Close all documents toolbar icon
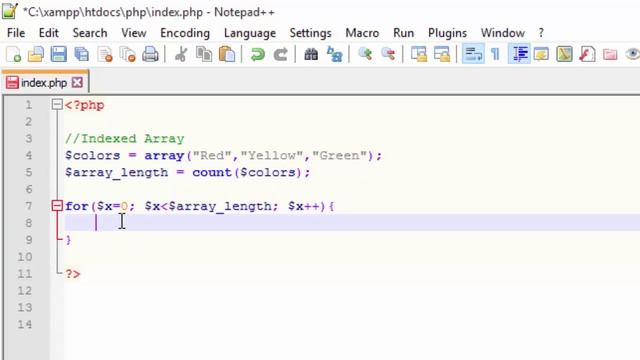Screen dimensions: 640x360 click(128, 54)
